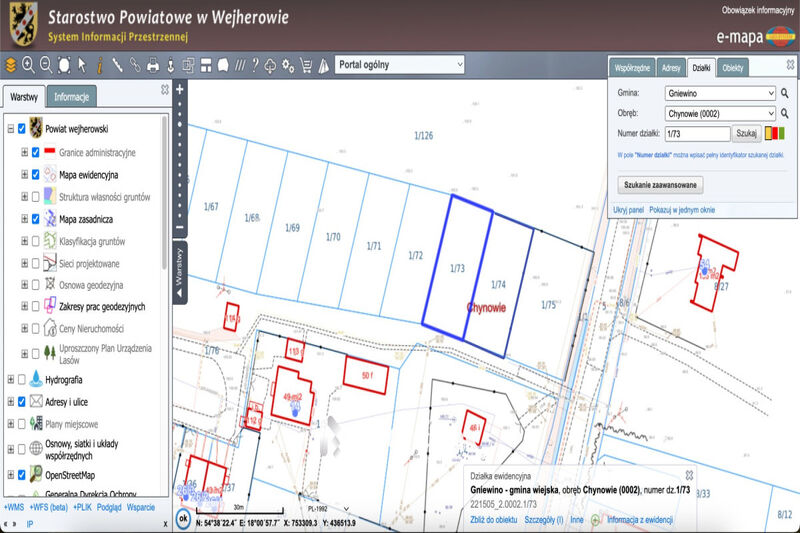Expand the Adresy i ulice tree node
800x533 pixels.
tap(10, 402)
